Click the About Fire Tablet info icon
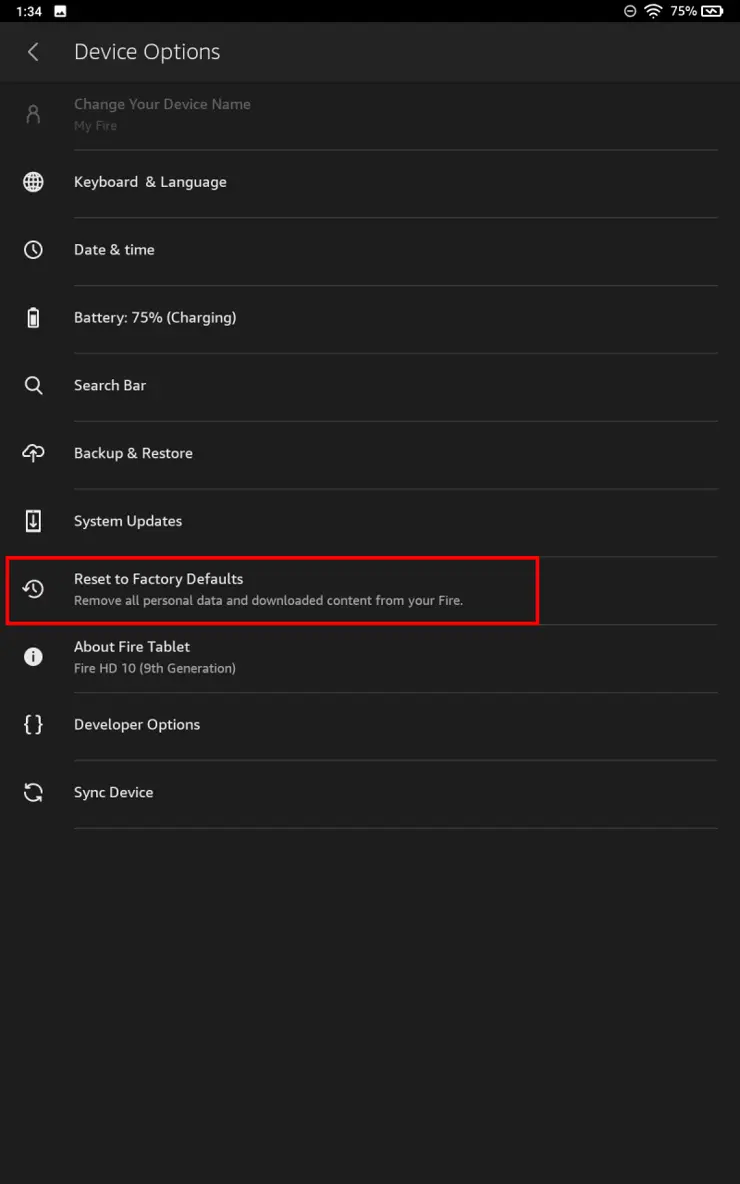 pos(33,657)
